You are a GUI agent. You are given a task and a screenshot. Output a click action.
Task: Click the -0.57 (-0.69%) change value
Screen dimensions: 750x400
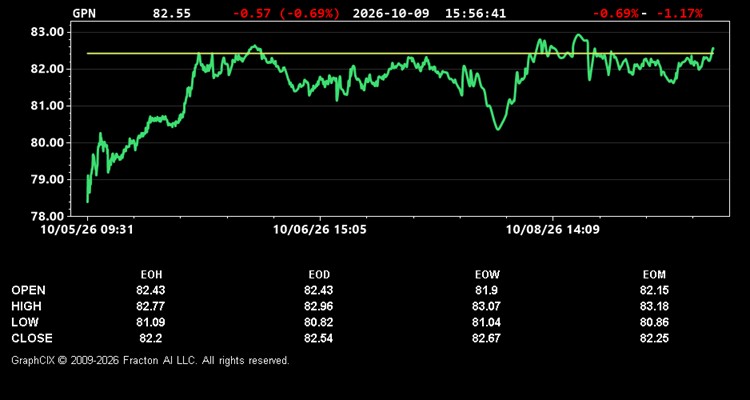287,13
